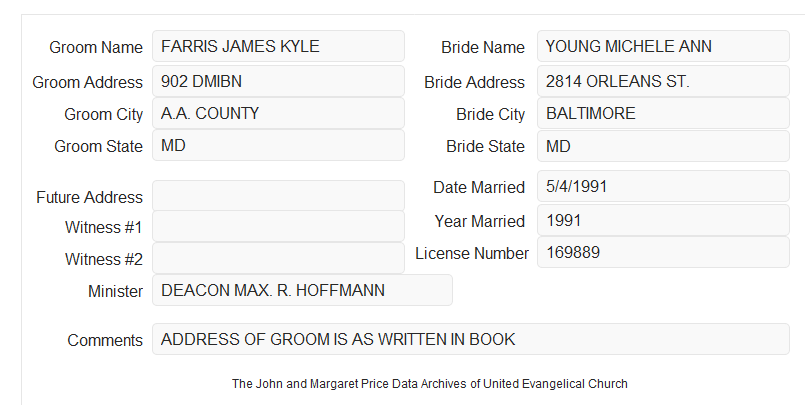The height and width of the screenshot is (405, 805).
Task: Click the License Number label
Action: click(x=472, y=254)
